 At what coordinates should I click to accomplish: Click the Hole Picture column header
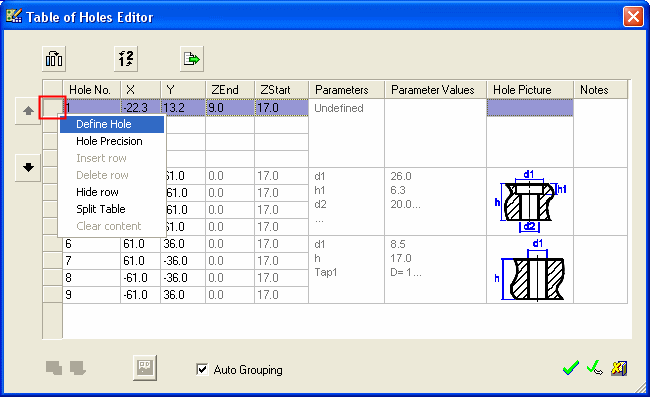[530, 90]
